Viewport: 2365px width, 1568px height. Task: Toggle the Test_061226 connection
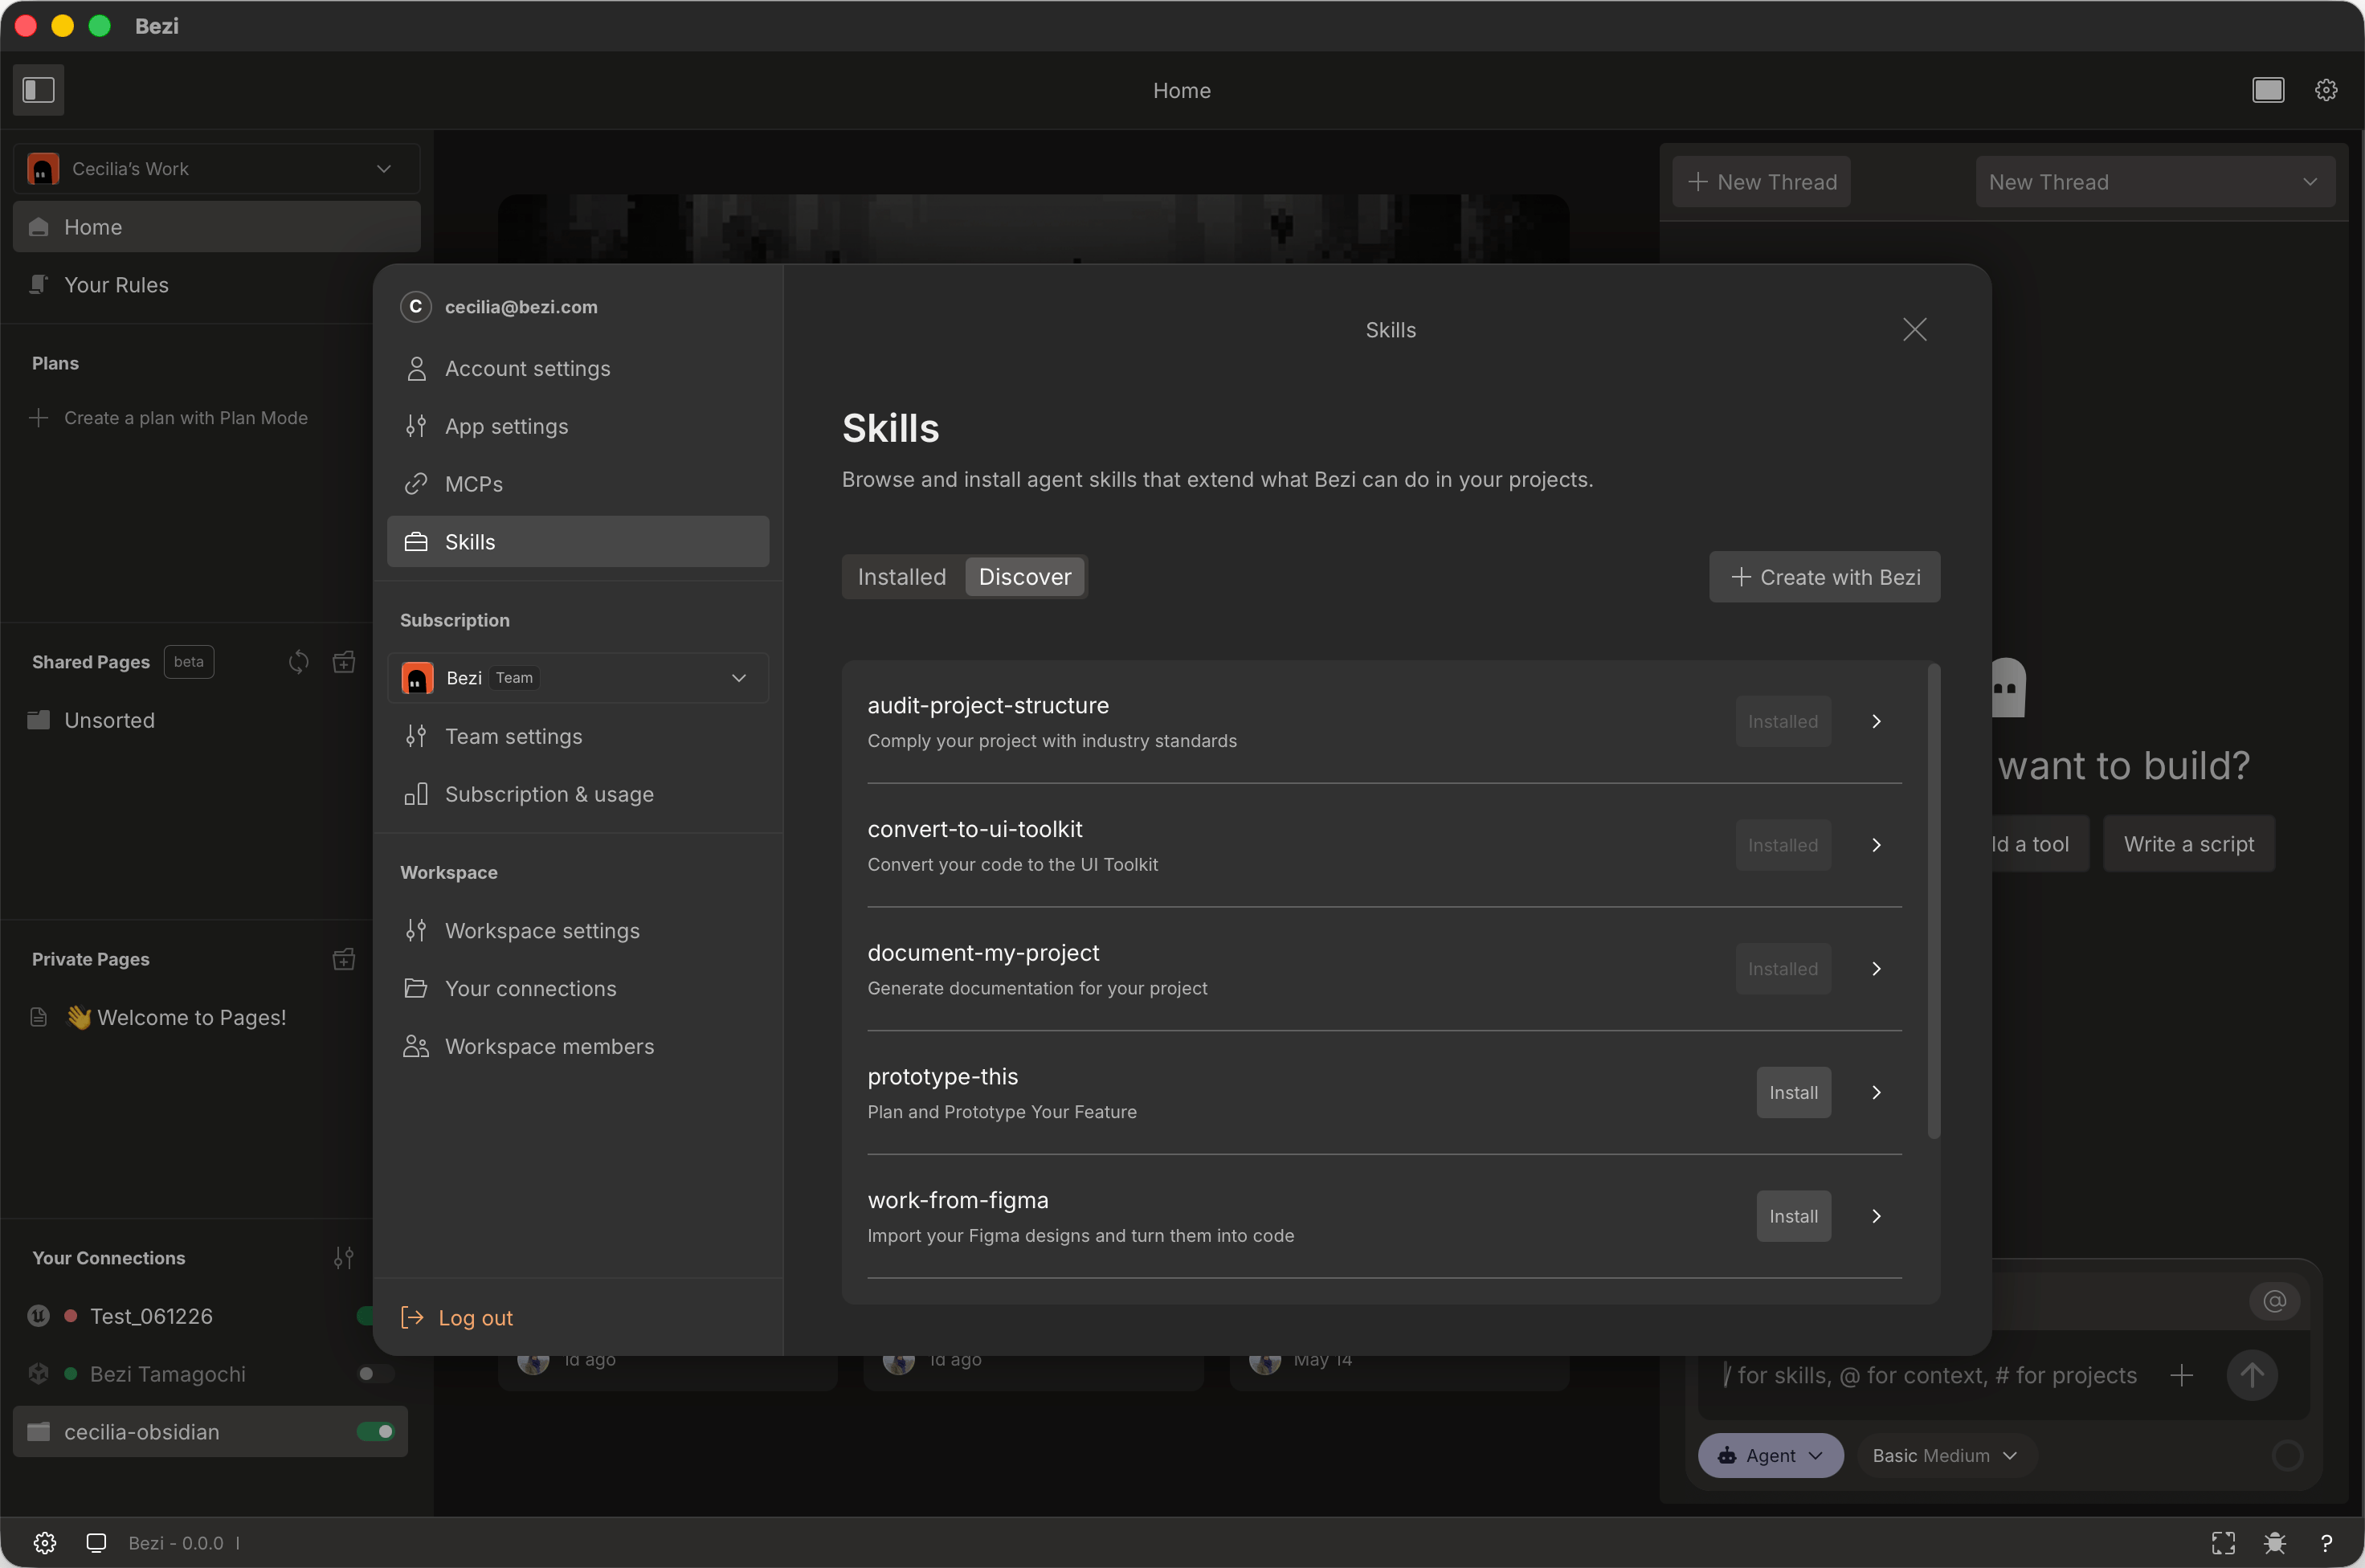(366, 1315)
